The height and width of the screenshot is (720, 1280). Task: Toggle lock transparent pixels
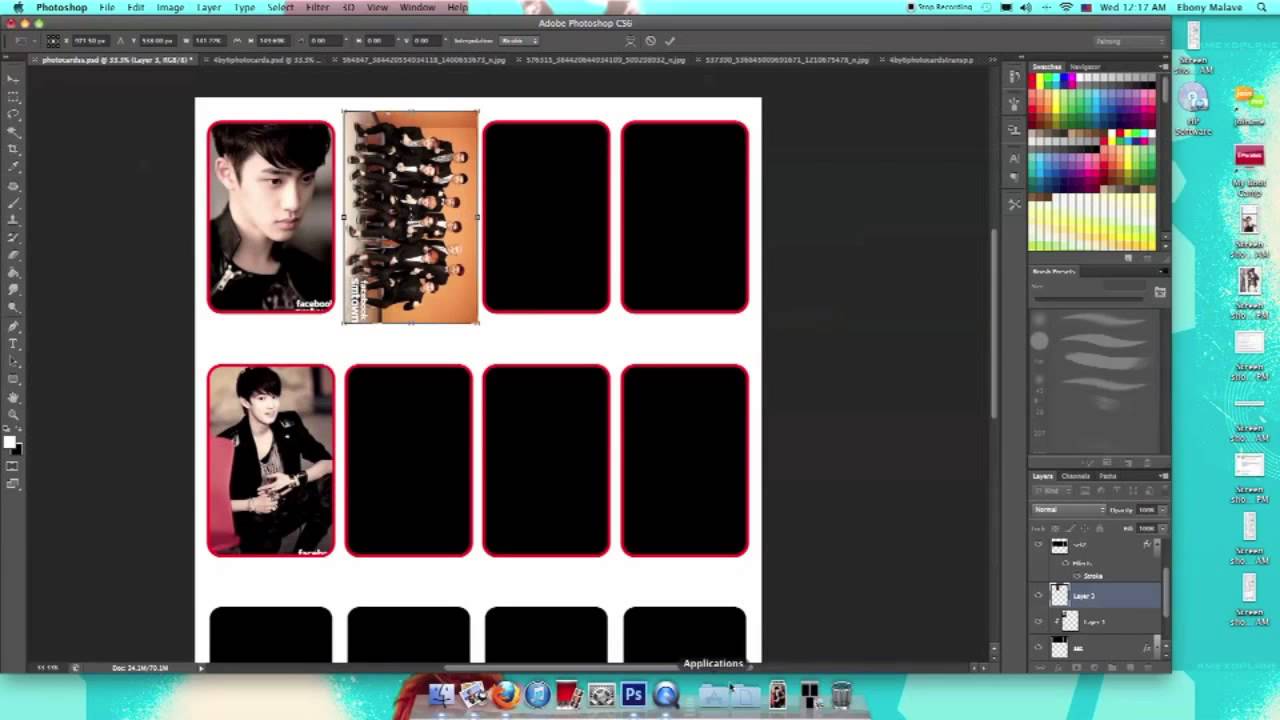click(1054, 528)
